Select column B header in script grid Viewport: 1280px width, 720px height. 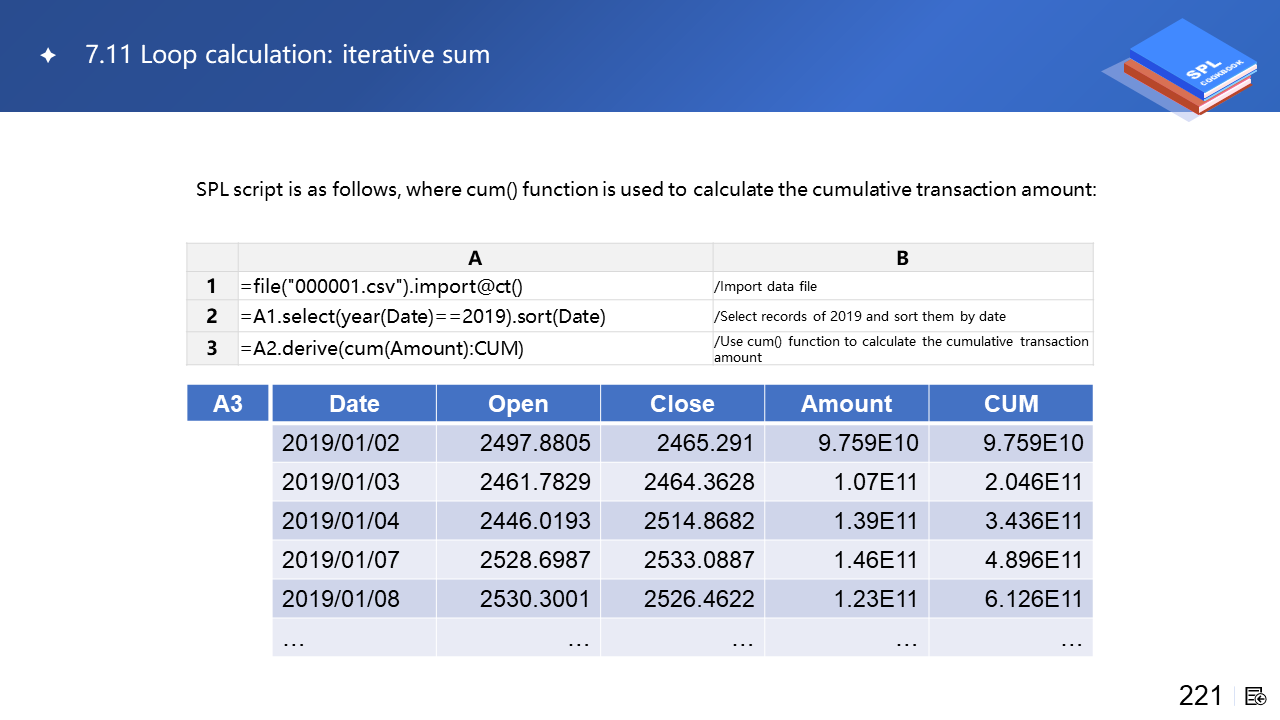(x=902, y=258)
